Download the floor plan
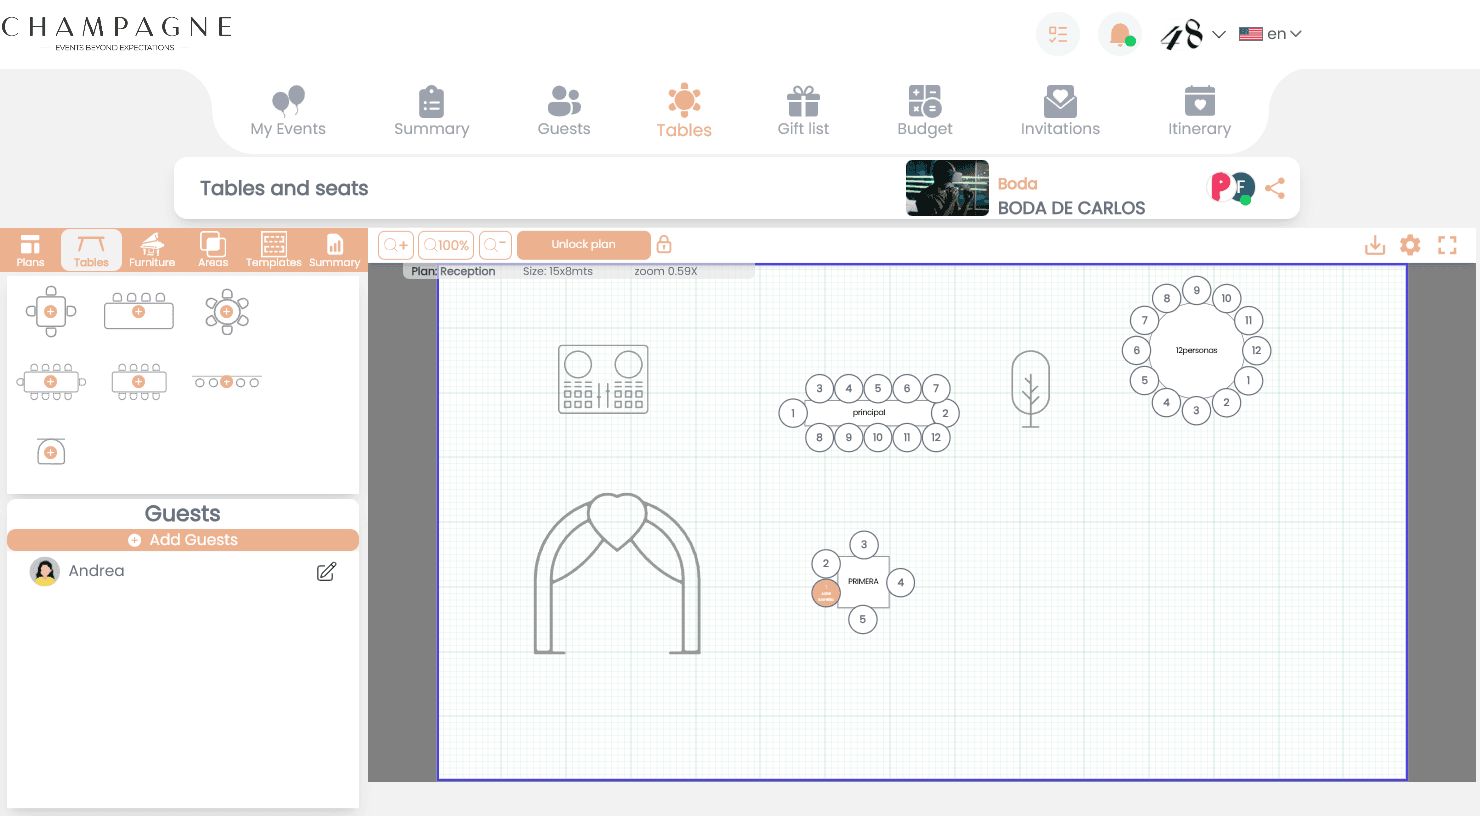This screenshot has height=816, width=1480. coord(1375,244)
